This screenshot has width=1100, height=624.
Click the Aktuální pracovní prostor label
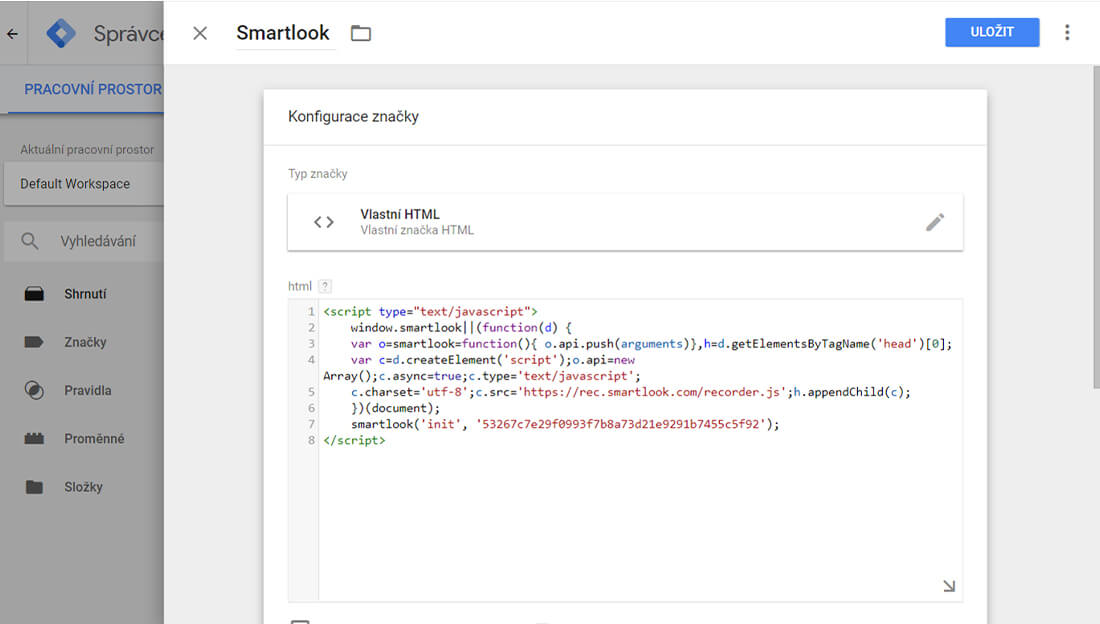[x=87, y=150]
